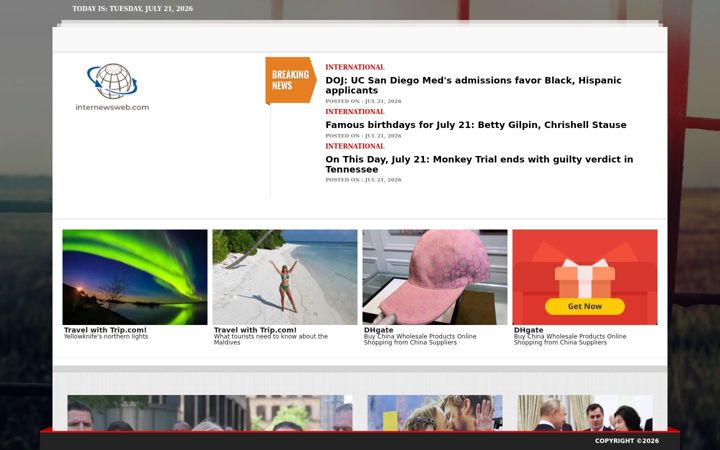Viewport: 720px width, 450px height.
Task: Open the crowd street photo article thumbnail
Action: click(210, 413)
